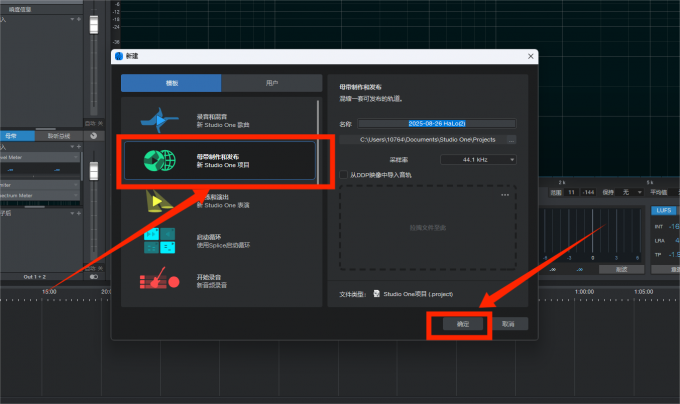680x404 pixels.
Task: Switch to the 用户 templates tab
Action: click(x=272, y=83)
